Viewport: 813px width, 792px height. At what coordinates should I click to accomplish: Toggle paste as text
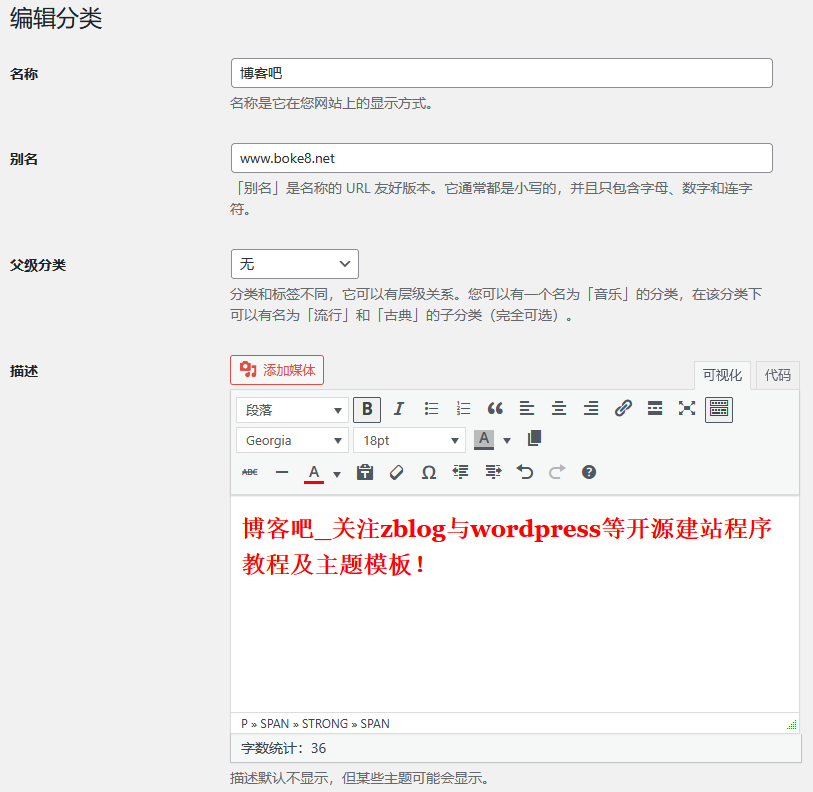365,473
